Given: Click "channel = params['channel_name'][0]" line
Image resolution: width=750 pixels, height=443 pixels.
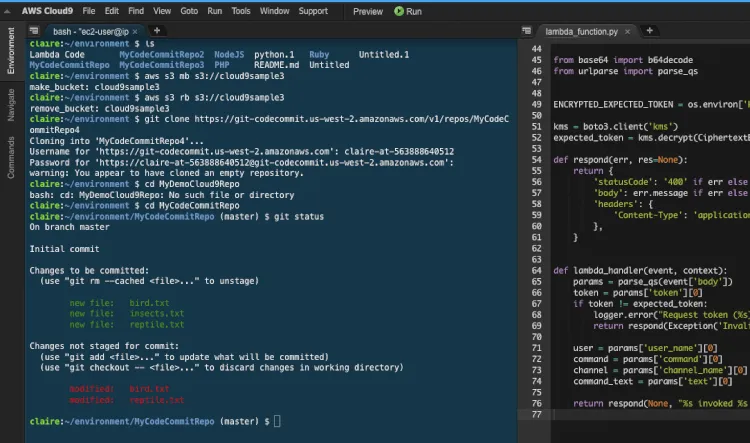Looking at the screenshot, I should click(660, 370).
